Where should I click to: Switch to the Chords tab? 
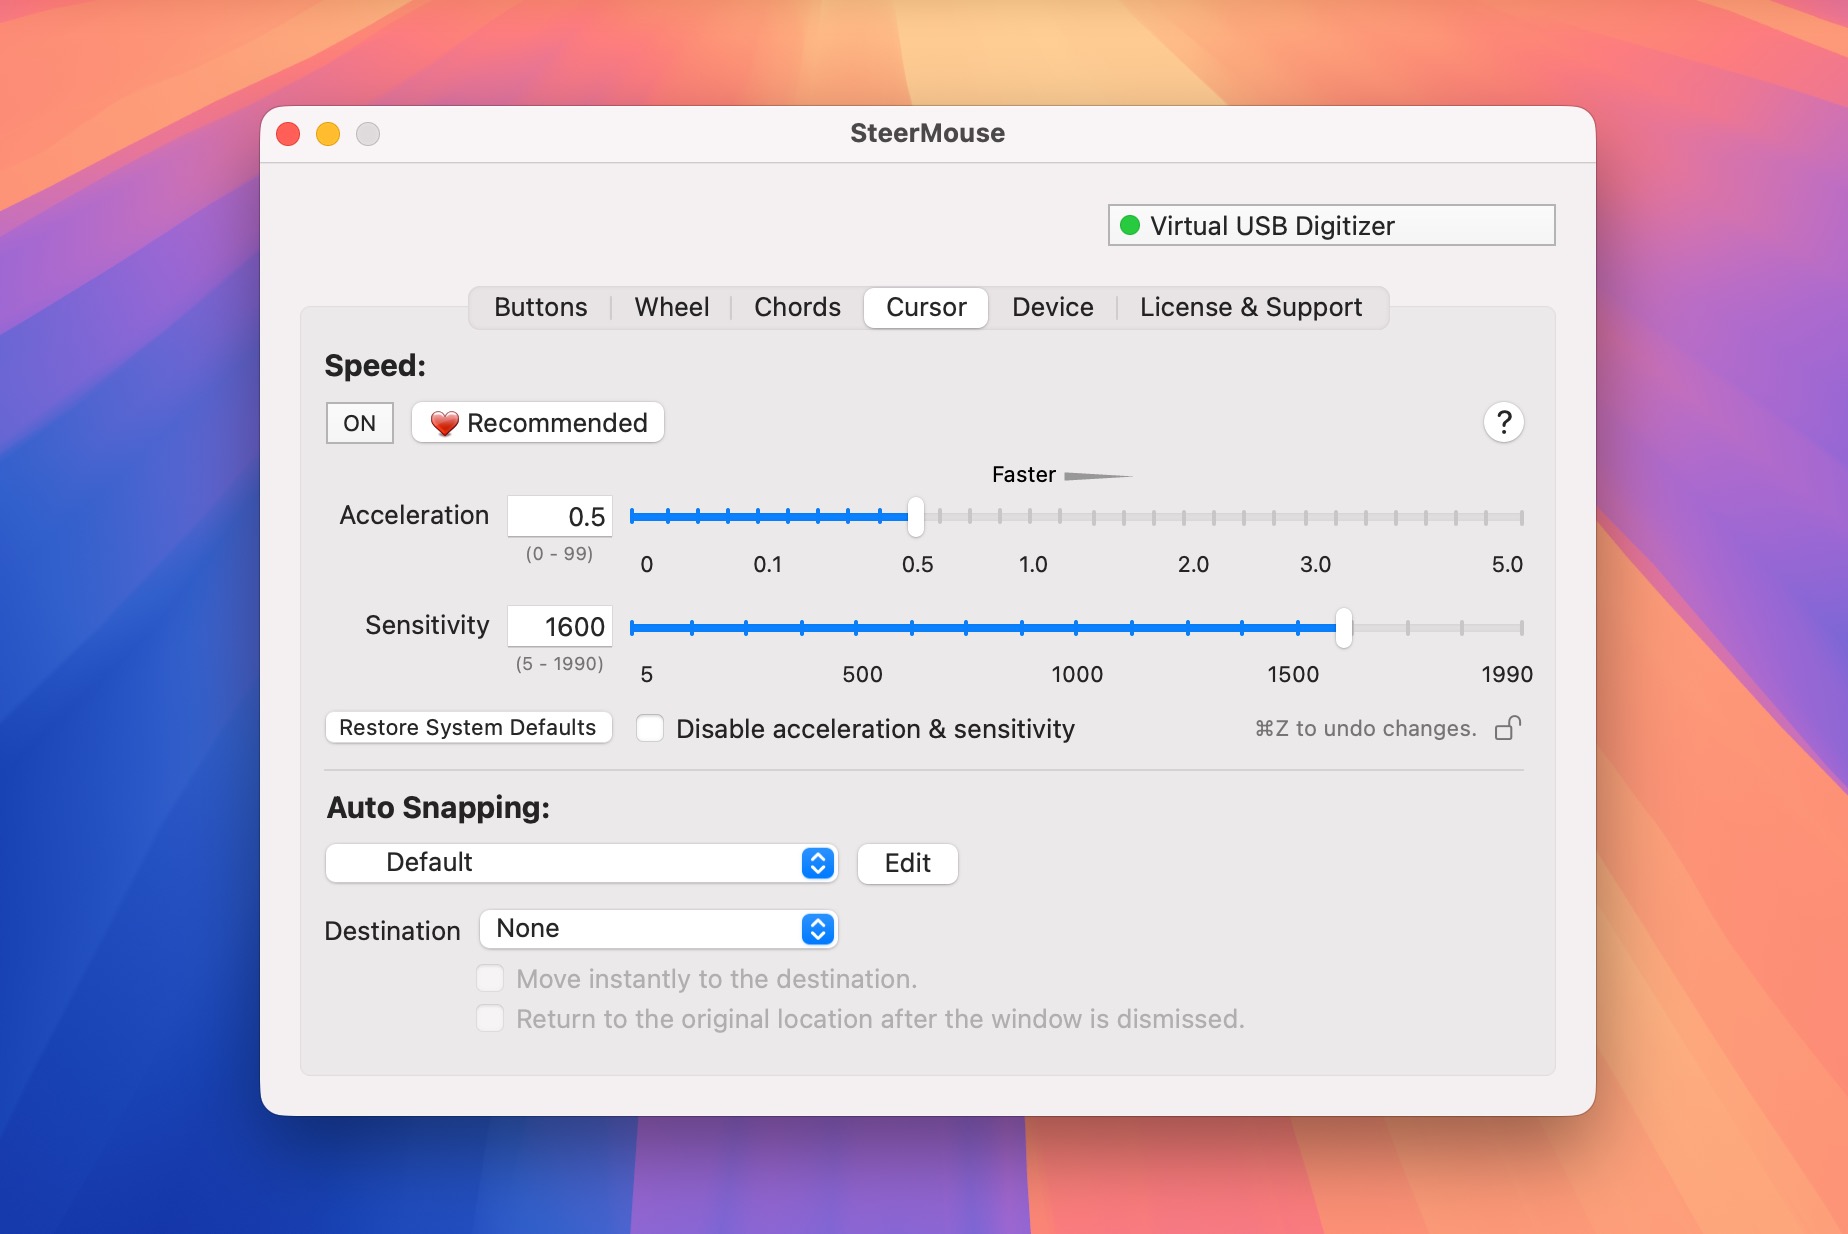tap(797, 307)
